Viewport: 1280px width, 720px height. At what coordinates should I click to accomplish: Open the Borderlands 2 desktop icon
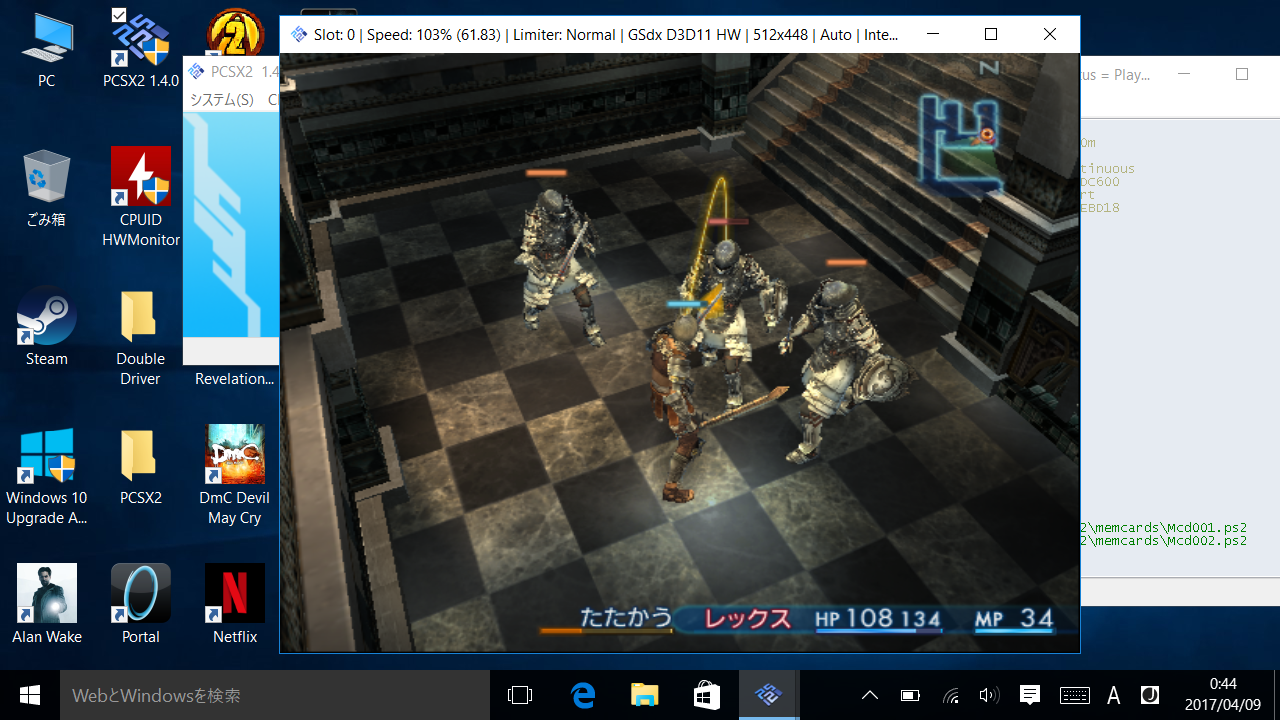(234, 32)
